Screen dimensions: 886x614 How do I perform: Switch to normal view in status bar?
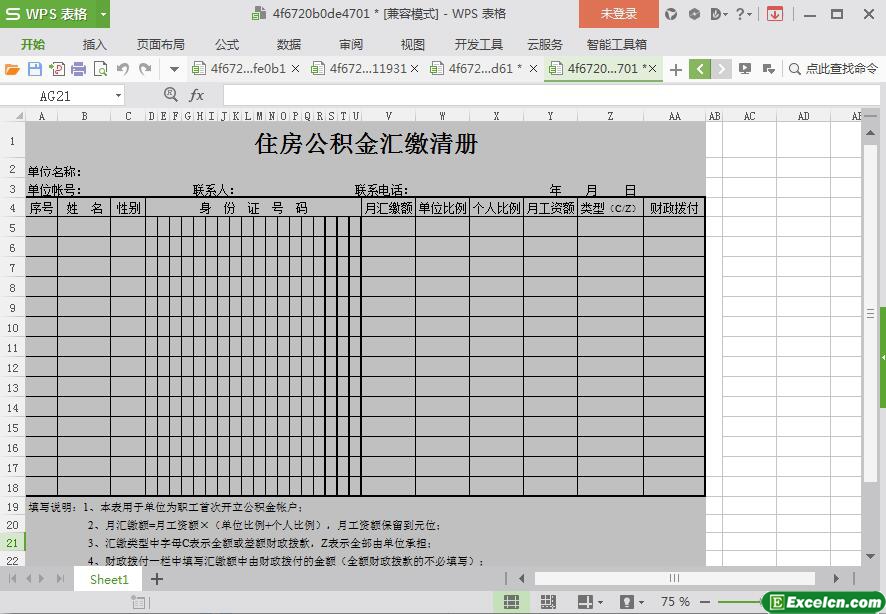pos(511,601)
